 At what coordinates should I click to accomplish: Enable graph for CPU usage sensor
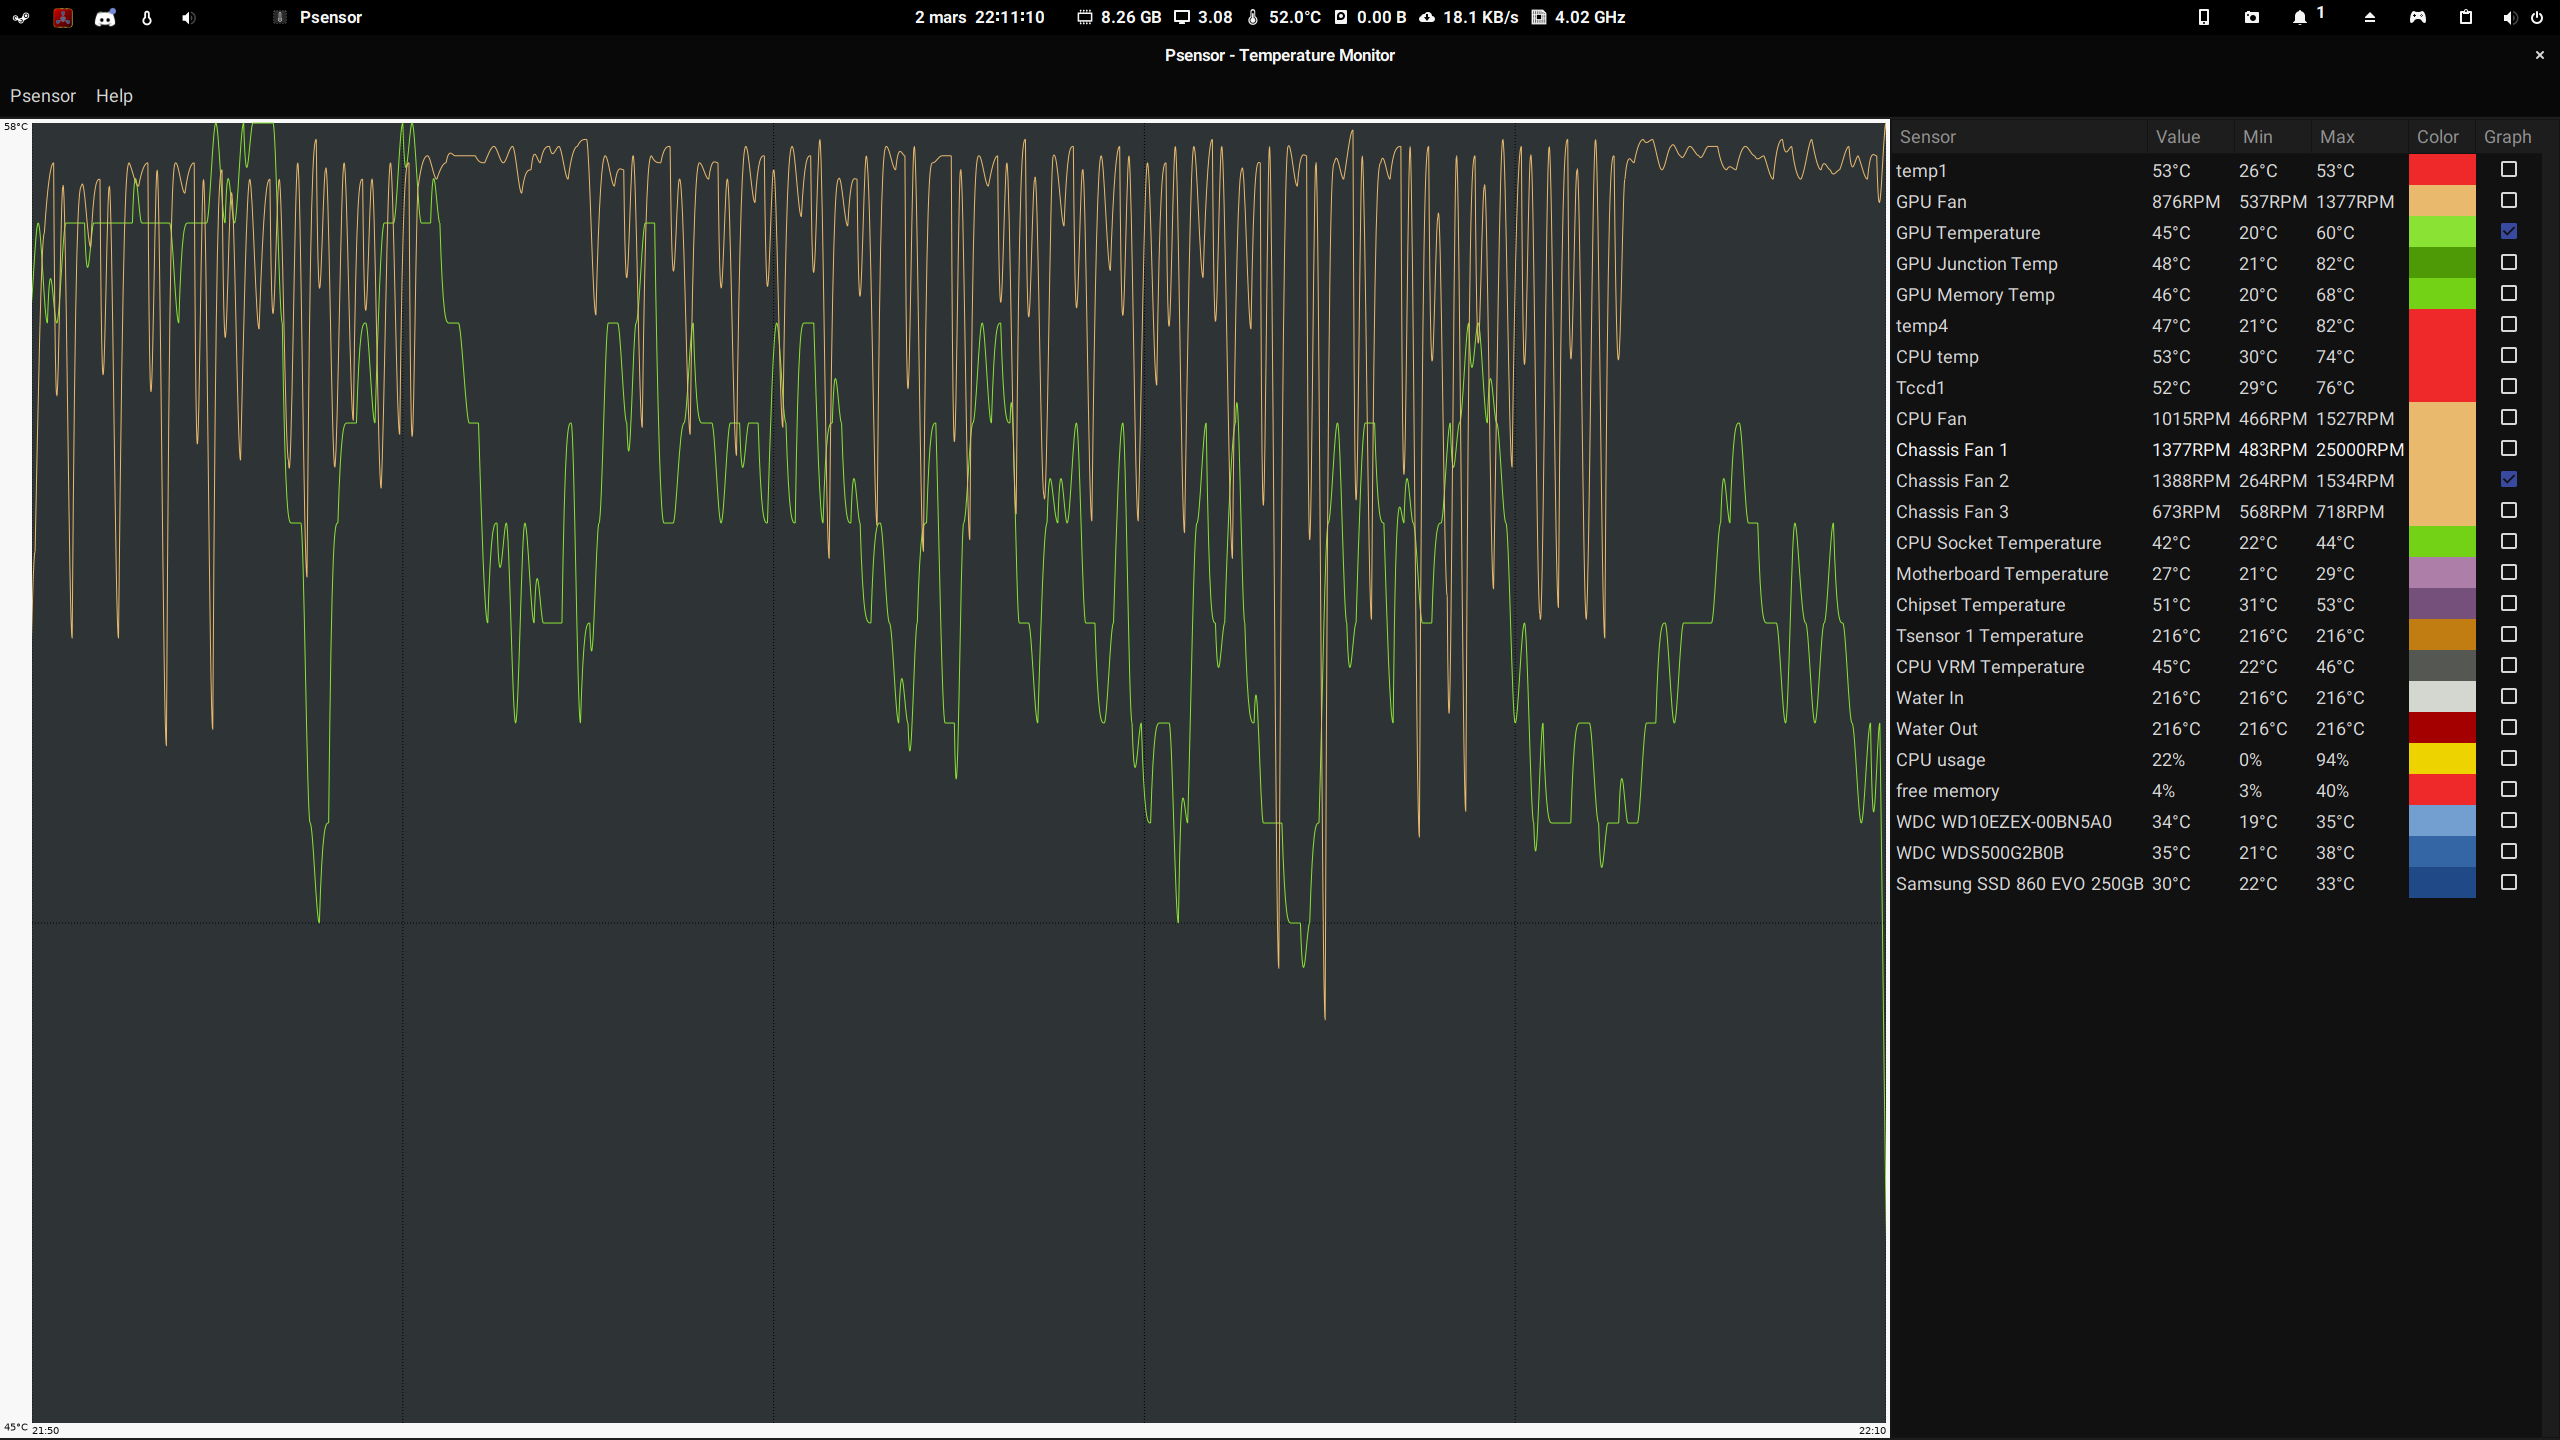point(2509,758)
